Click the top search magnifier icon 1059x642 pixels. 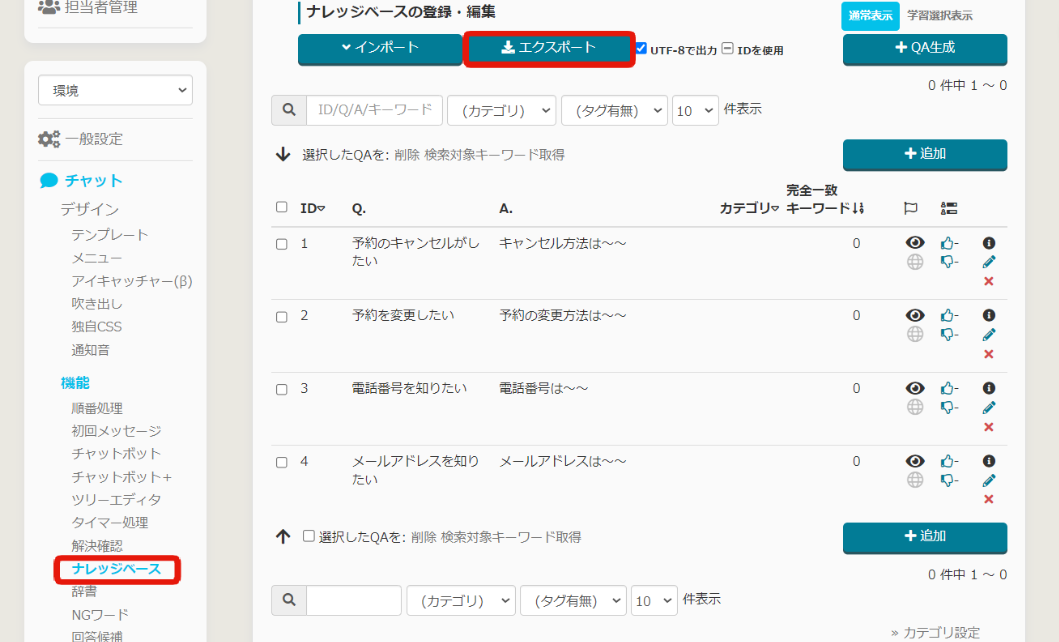pyautogui.click(x=288, y=110)
